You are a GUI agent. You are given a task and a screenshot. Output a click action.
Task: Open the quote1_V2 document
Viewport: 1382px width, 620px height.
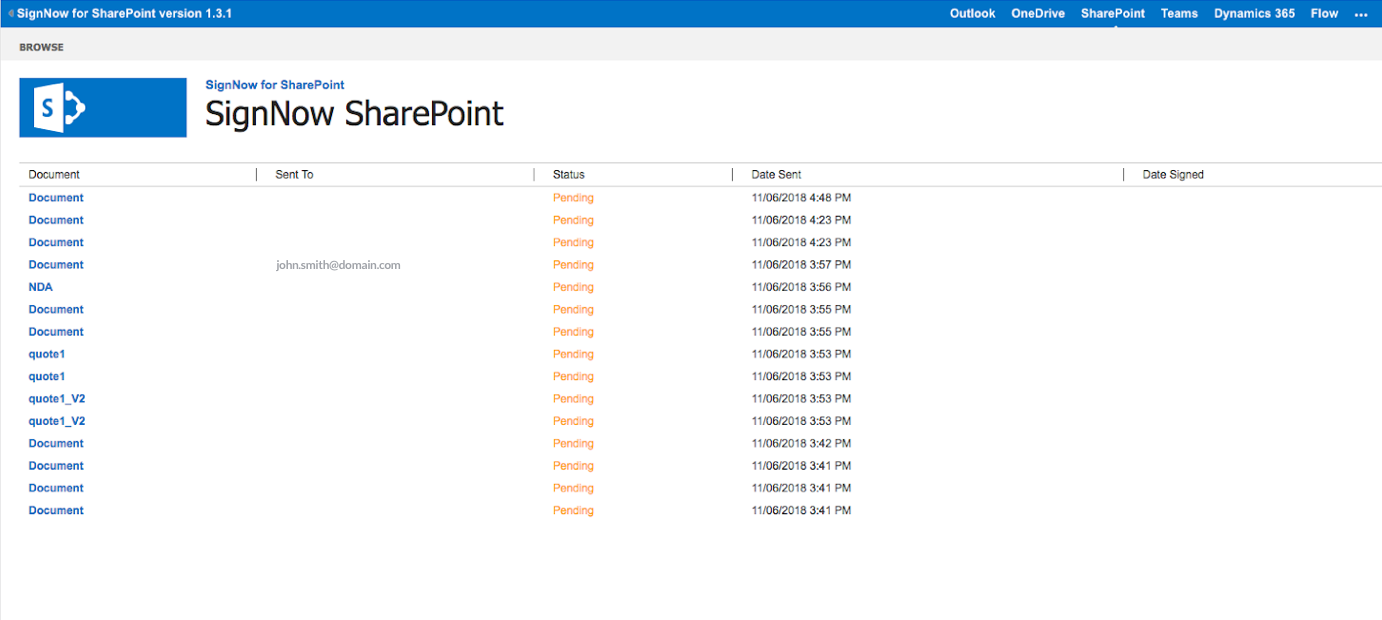[x=56, y=398]
